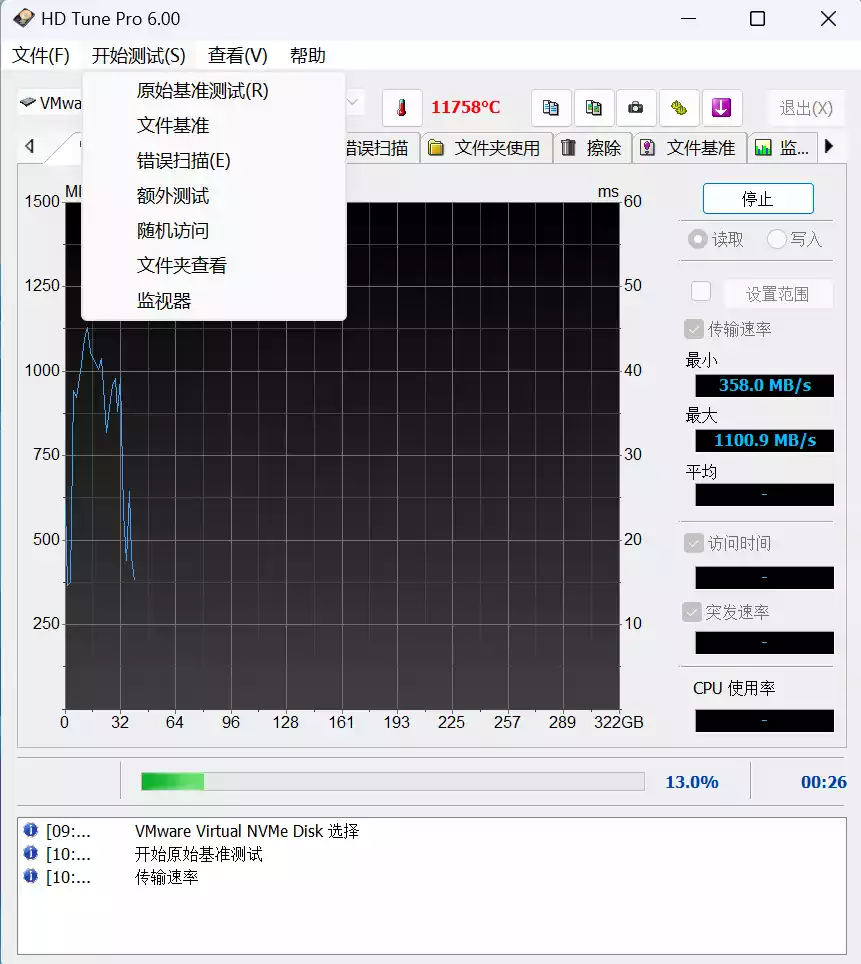Click the left tab scroll arrow
The height and width of the screenshot is (964, 861).
29,145
